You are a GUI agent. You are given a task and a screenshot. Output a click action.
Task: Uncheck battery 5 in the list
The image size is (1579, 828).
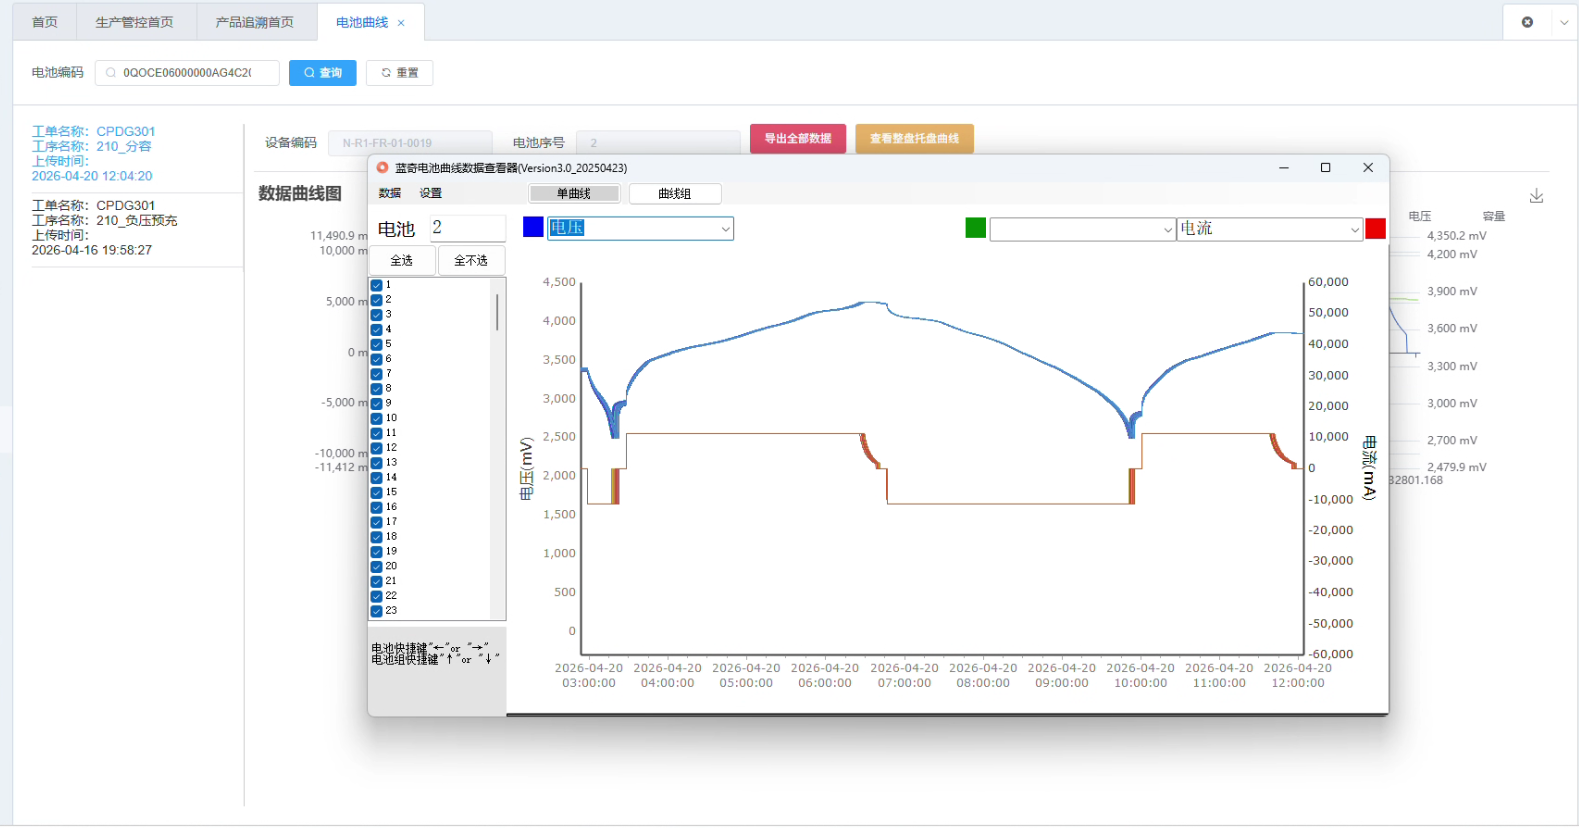click(377, 344)
